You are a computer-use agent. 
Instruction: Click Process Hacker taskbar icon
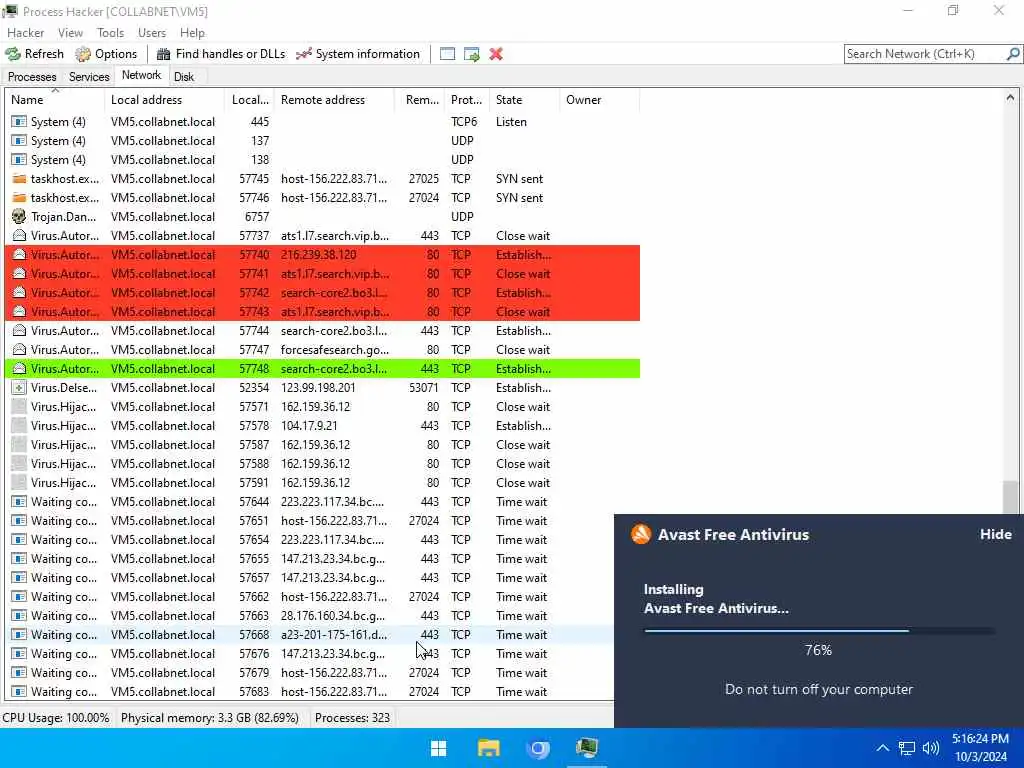[586, 748]
